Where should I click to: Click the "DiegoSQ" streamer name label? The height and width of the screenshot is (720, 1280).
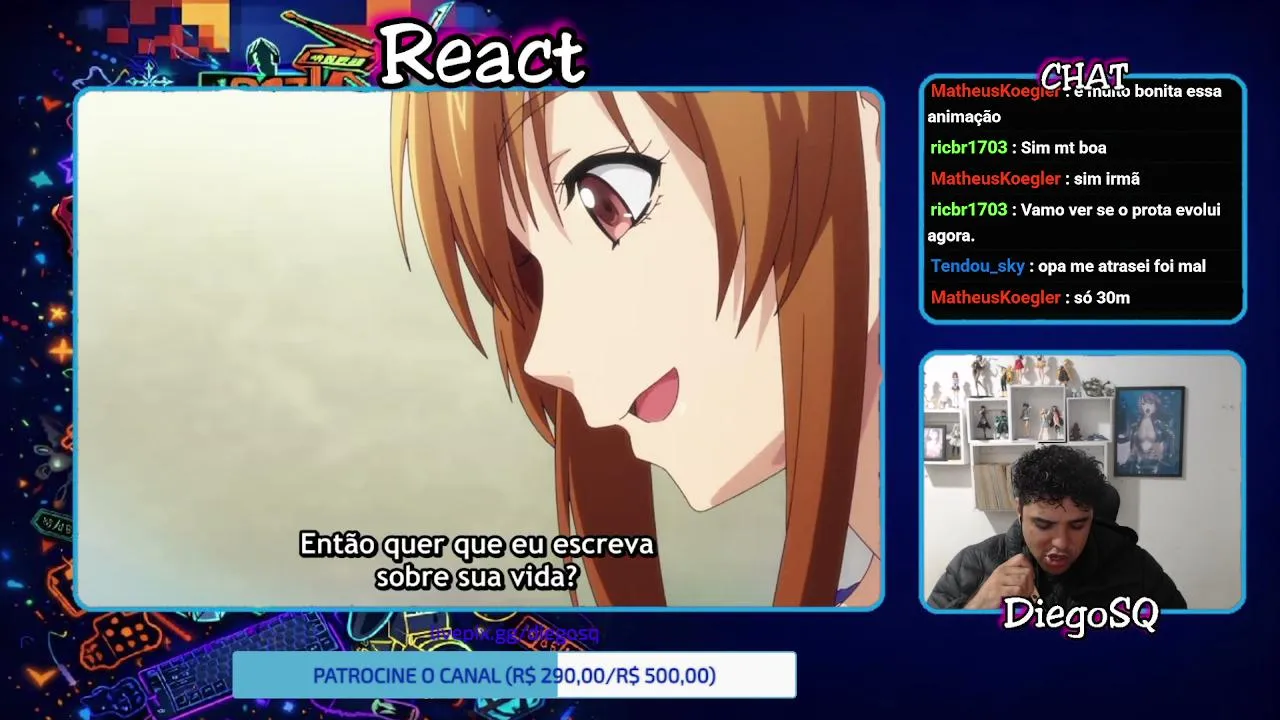(1080, 614)
